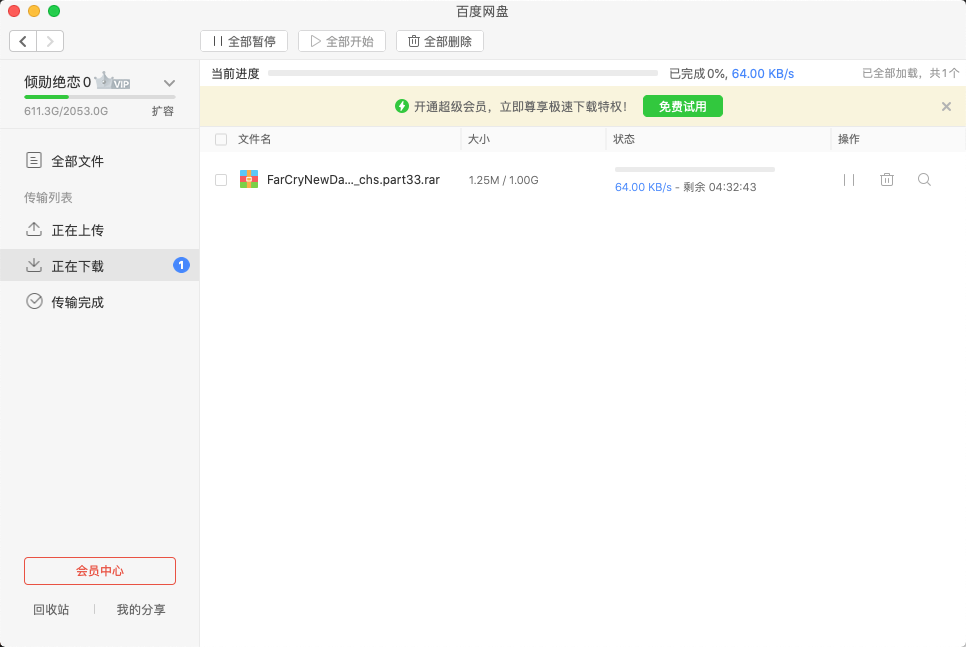Locate the part33.rar file with magnifier icon
Screen dimensions: 966x647
(x=924, y=179)
